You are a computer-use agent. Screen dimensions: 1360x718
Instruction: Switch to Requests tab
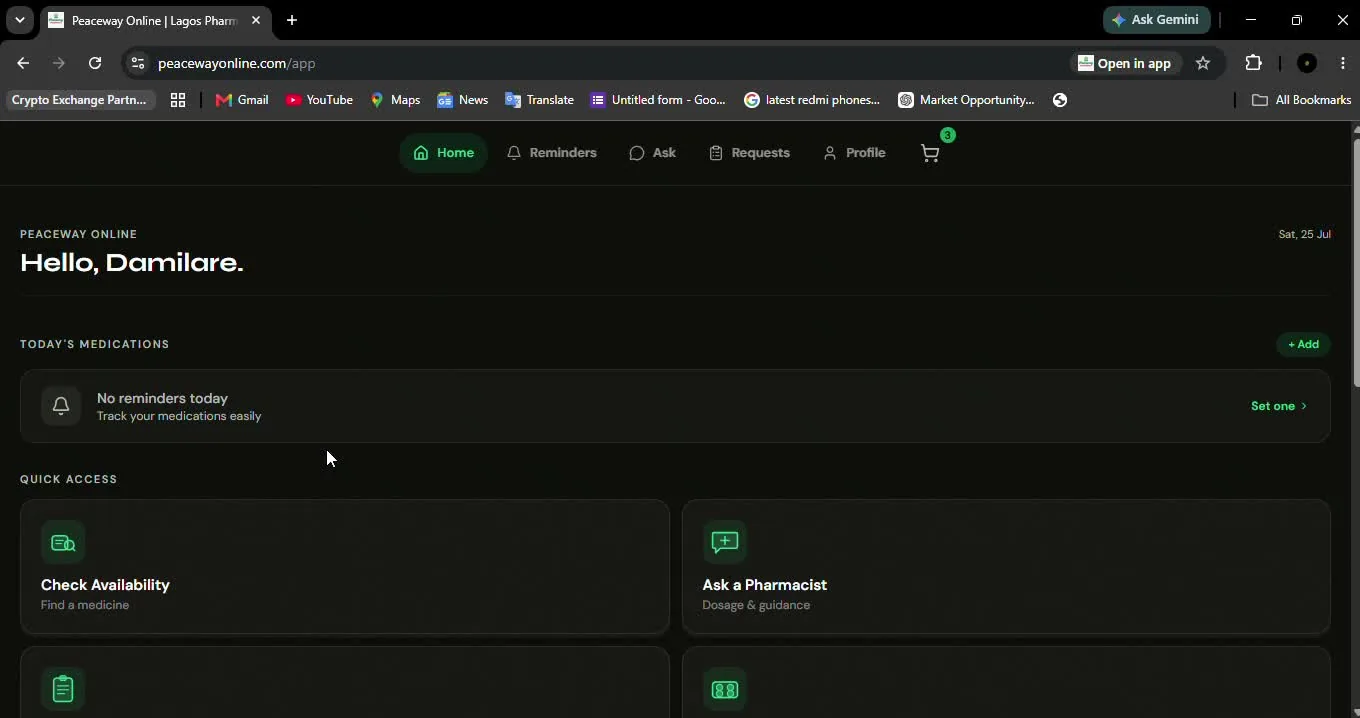[749, 153]
